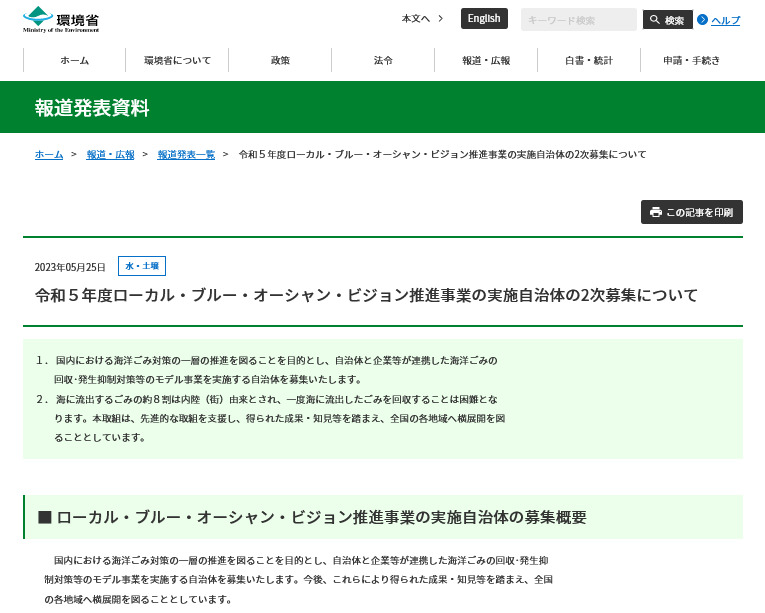This screenshot has height=613, width=765.
Task: Go to 報道発表一覧 breadcrumb link
Action: (x=186, y=155)
